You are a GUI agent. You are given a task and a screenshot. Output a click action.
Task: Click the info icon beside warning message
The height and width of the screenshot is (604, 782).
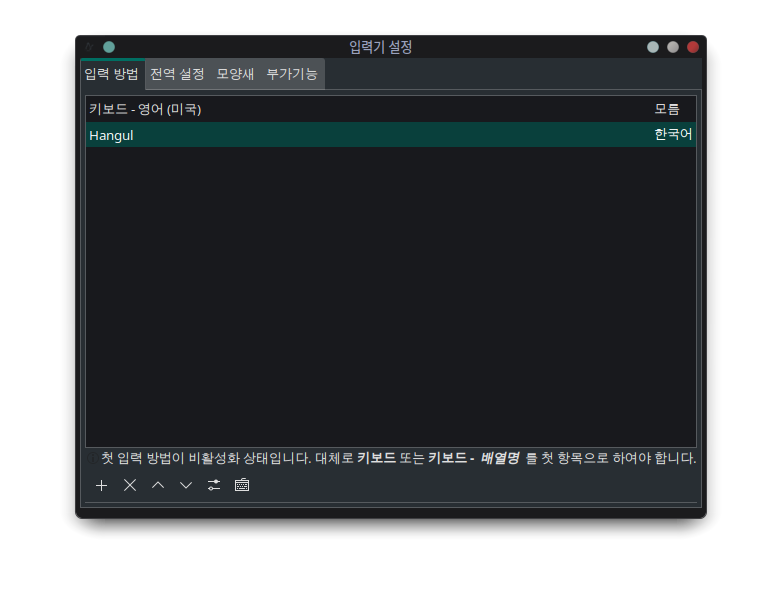(92, 458)
